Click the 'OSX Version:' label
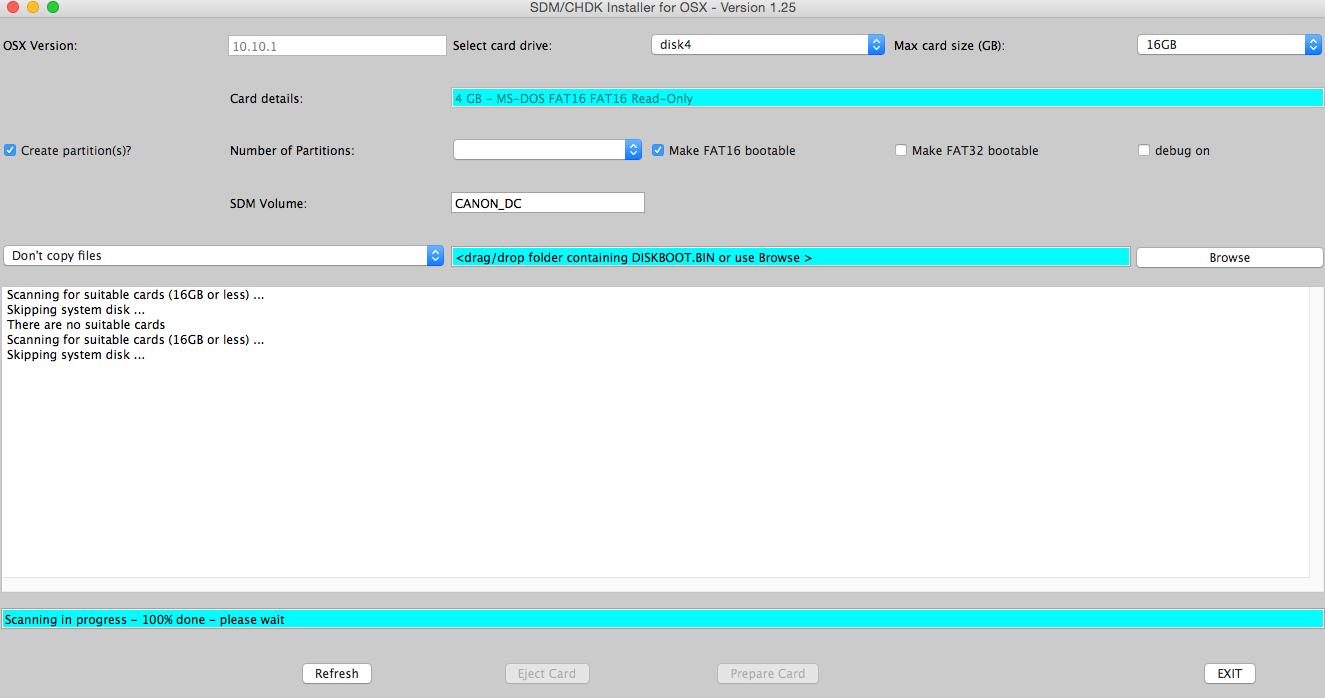The width and height of the screenshot is (1325, 698). [x=40, y=46]
